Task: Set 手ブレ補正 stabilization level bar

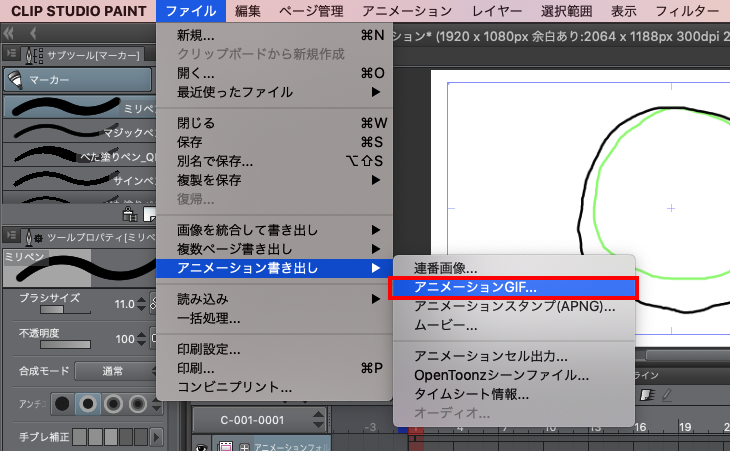Action: point(110,437)
